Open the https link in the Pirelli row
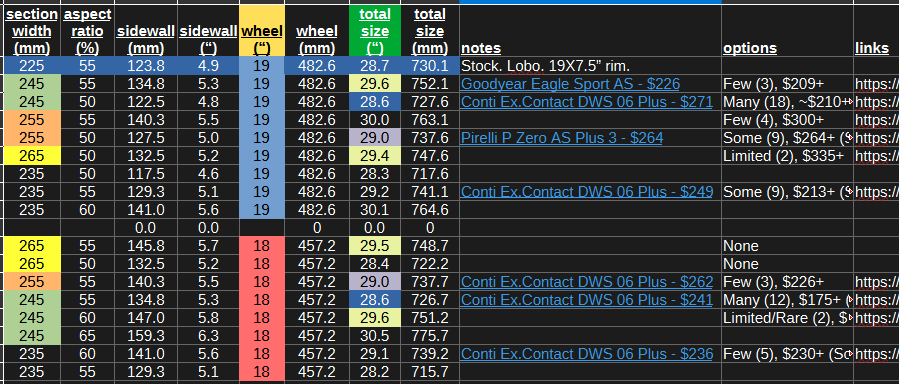Screen dimensions: 899x384 (877, 138)
